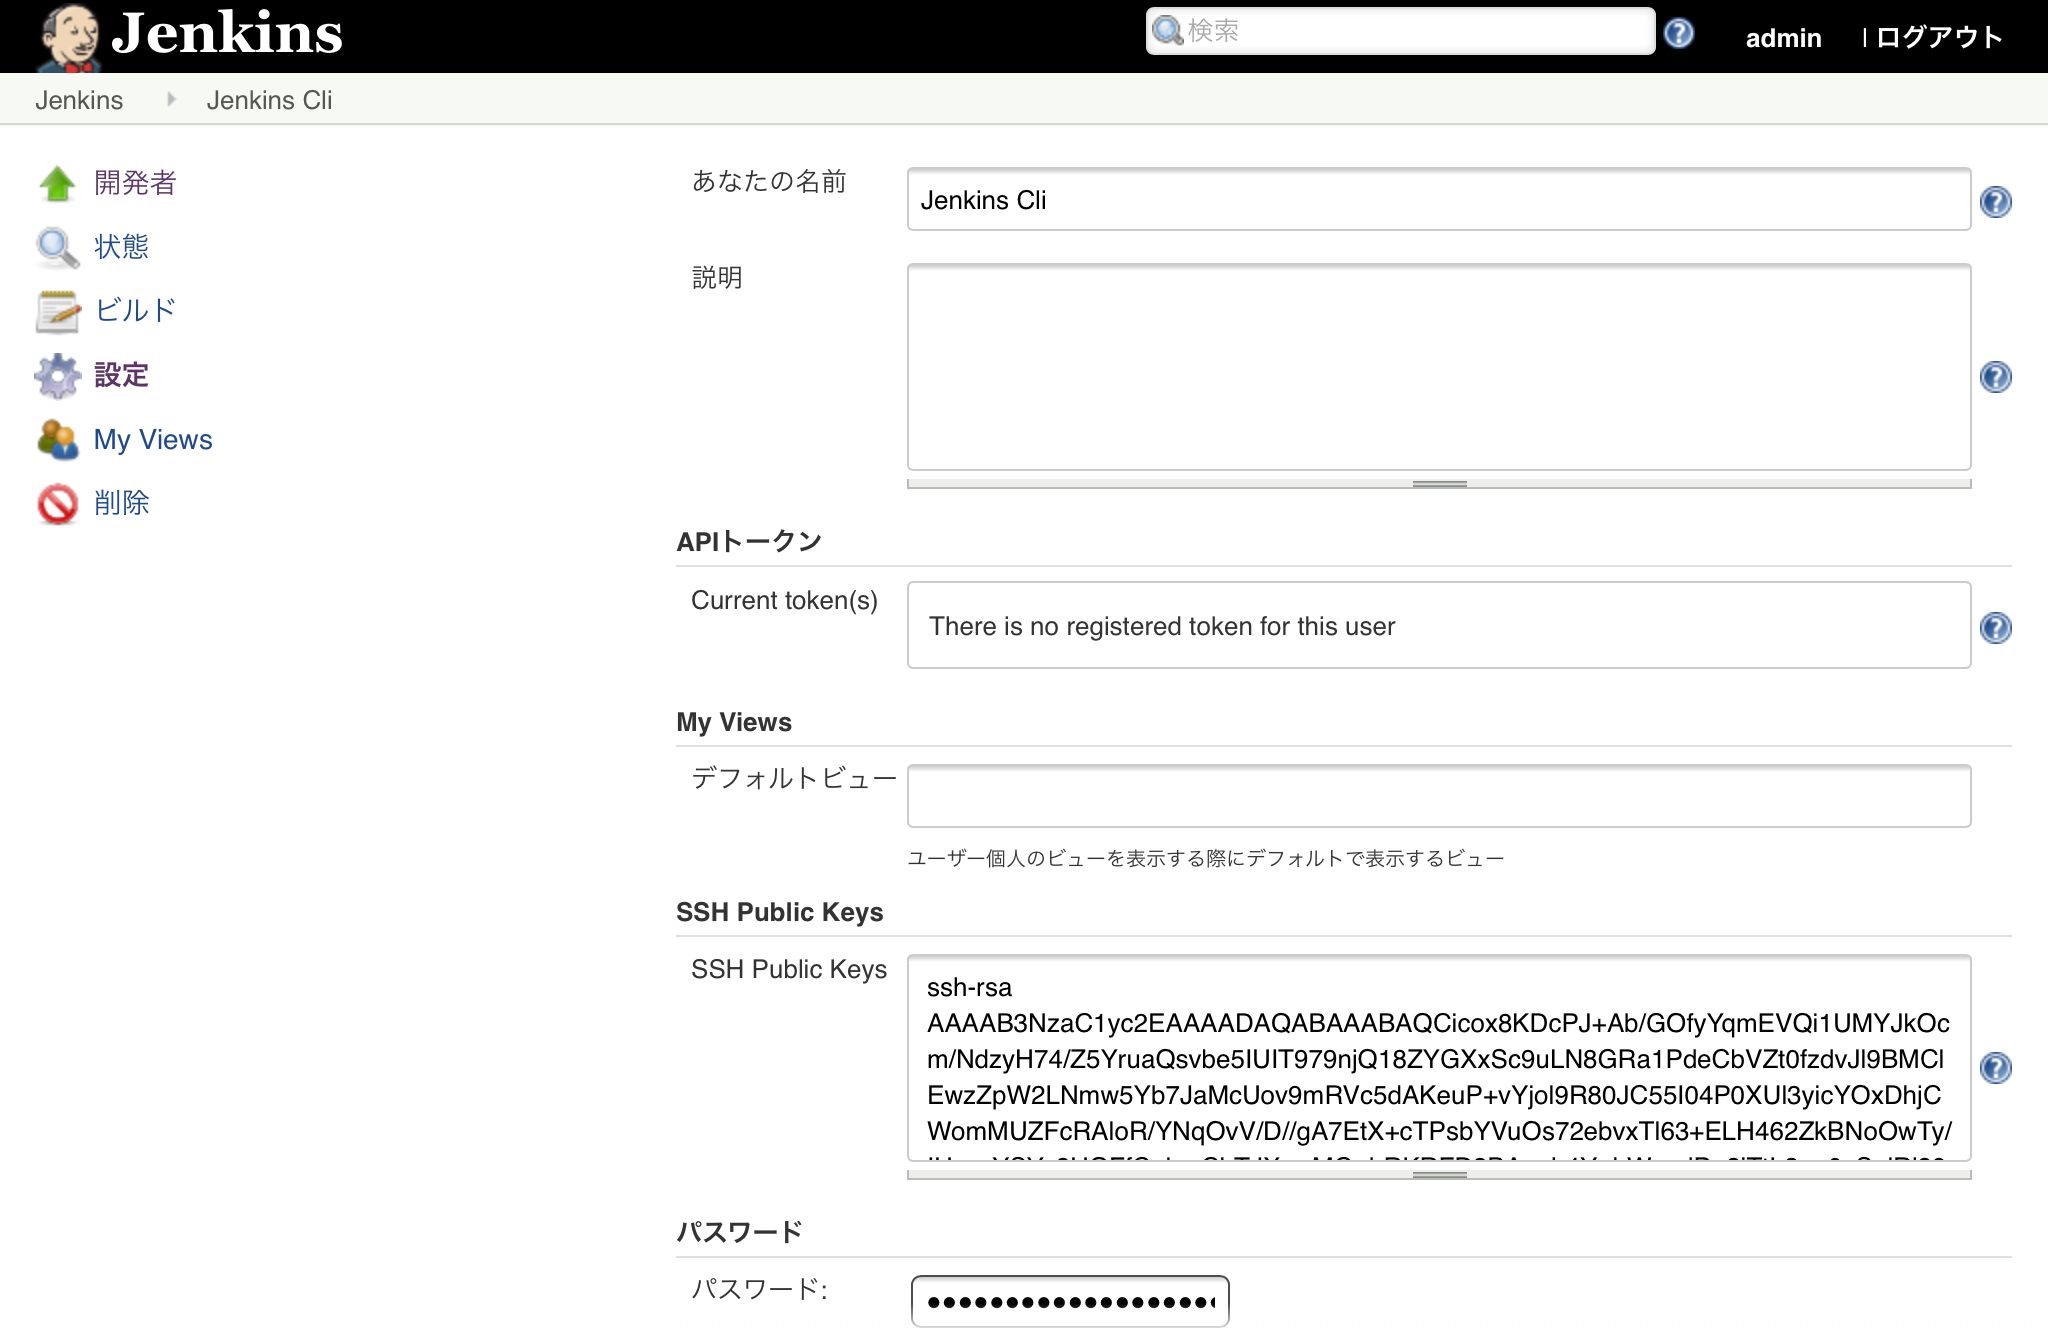Click the 削除 prohibition icon
This screenshot has width=2048, height=1339.
click(x=57, y=503)
